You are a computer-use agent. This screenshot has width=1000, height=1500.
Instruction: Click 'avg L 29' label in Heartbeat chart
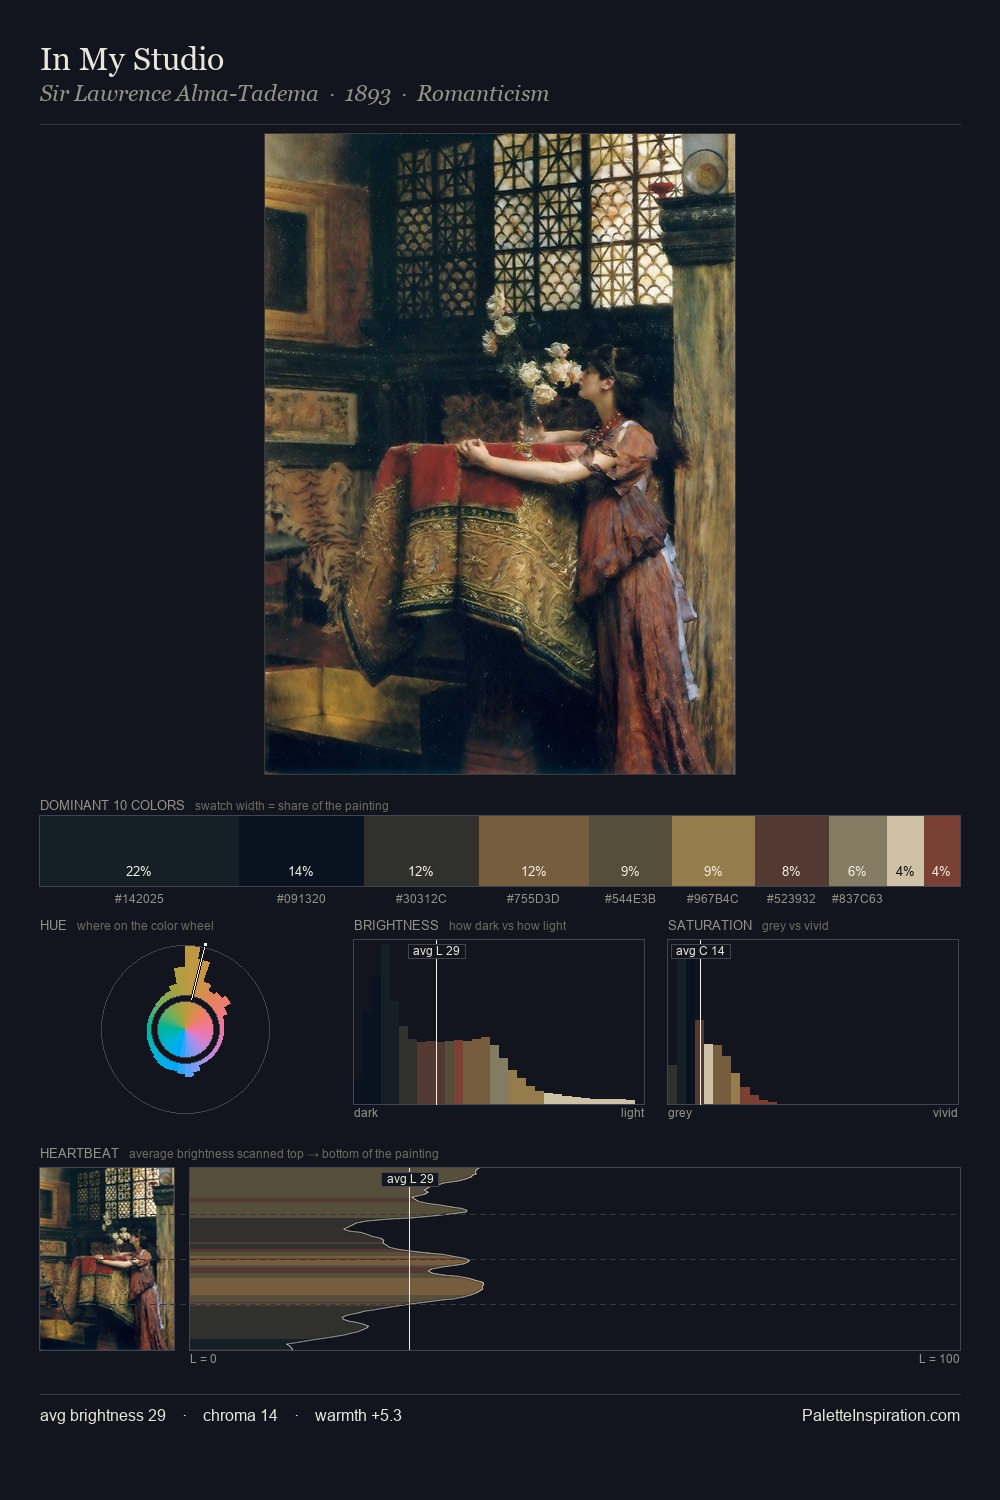[410, 1179]
